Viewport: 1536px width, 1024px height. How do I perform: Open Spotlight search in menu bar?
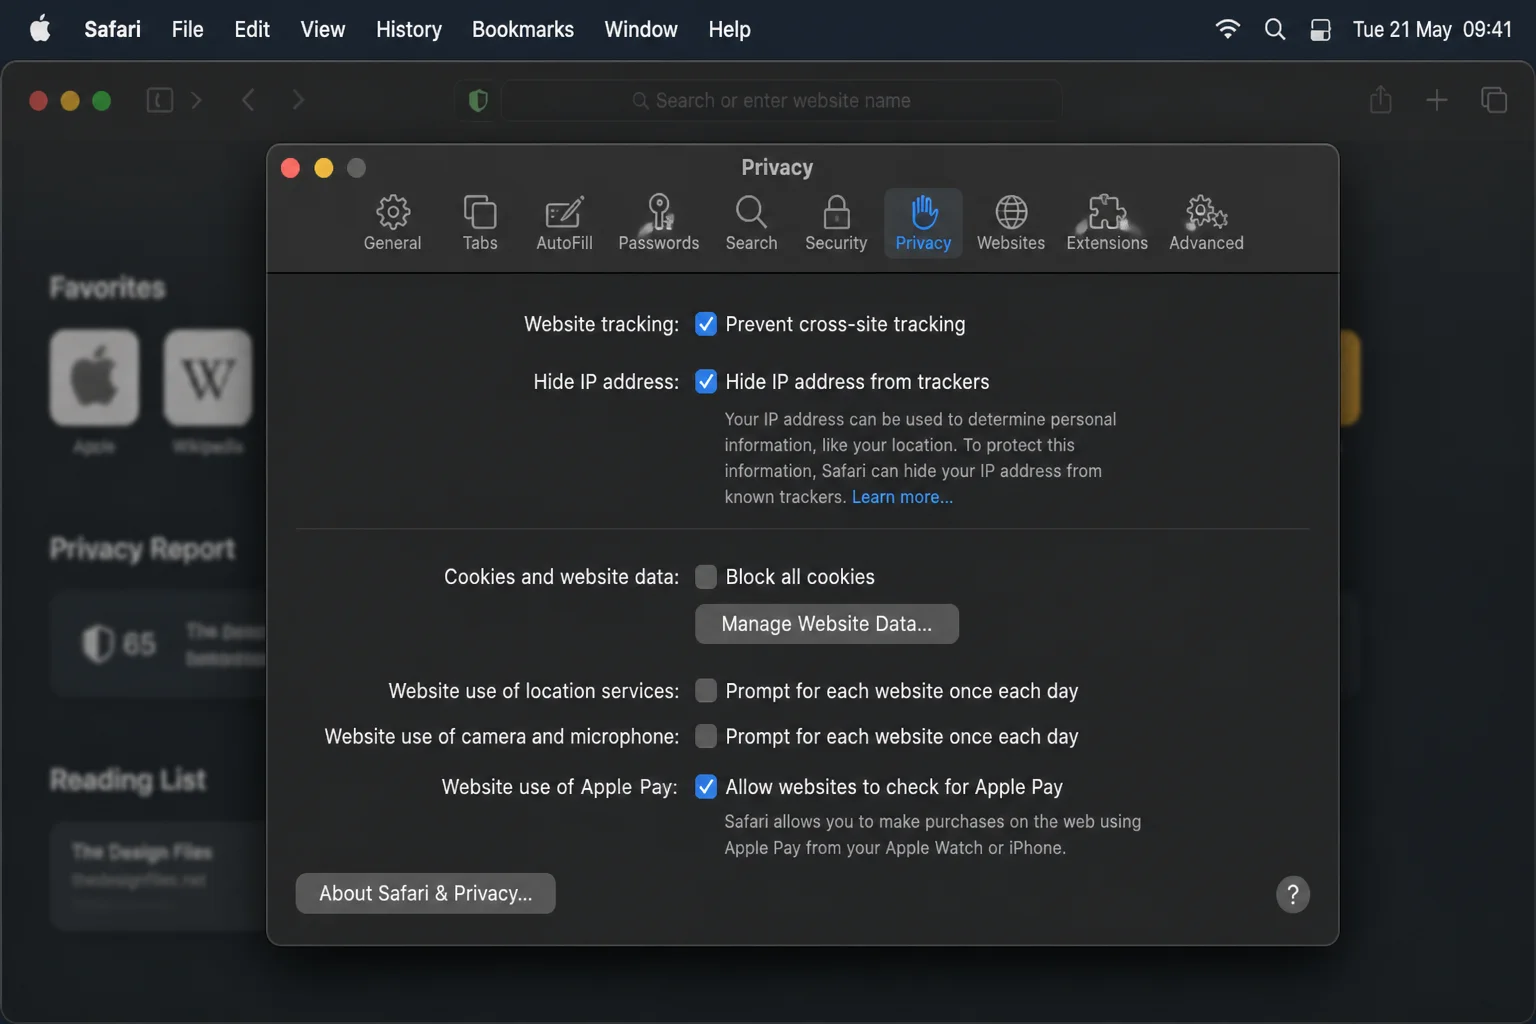click(x=1275, y=29)
